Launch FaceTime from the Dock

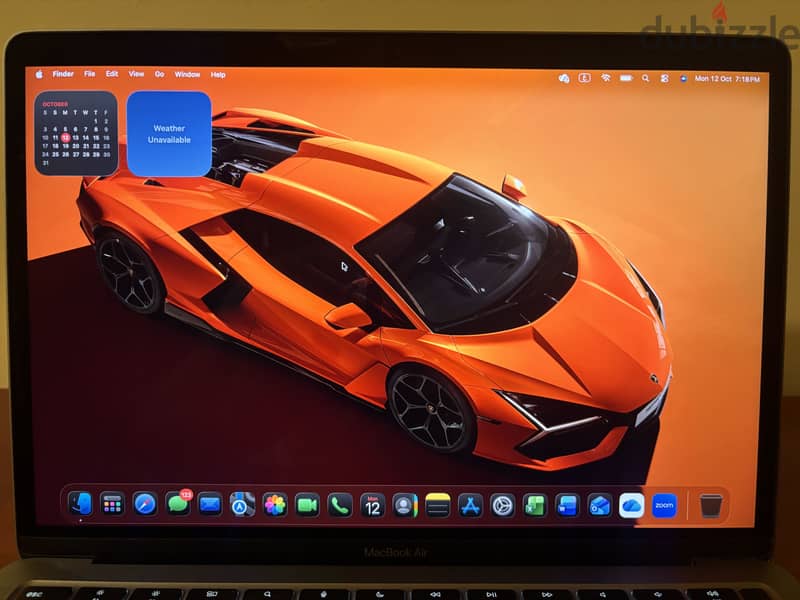[308, 505]
